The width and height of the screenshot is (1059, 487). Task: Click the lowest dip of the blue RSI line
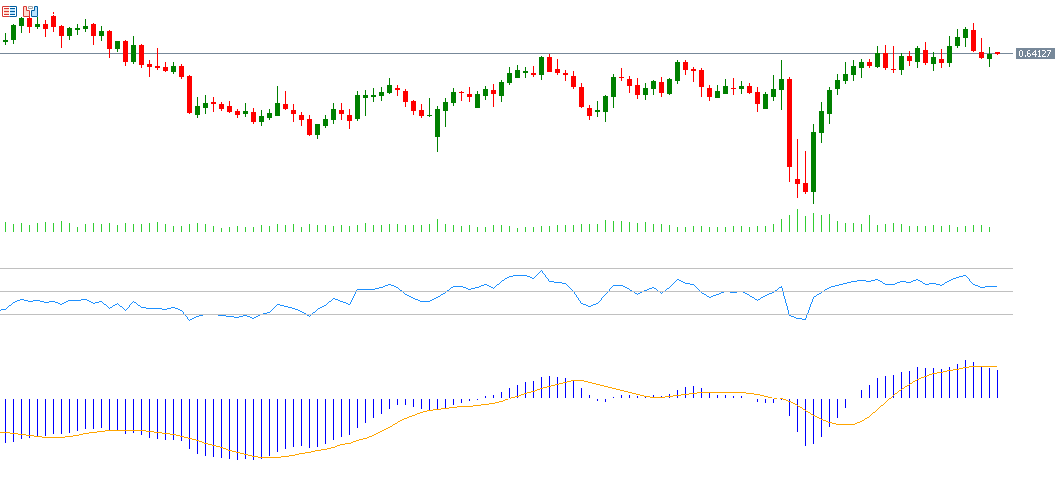(x=802, y=320)
